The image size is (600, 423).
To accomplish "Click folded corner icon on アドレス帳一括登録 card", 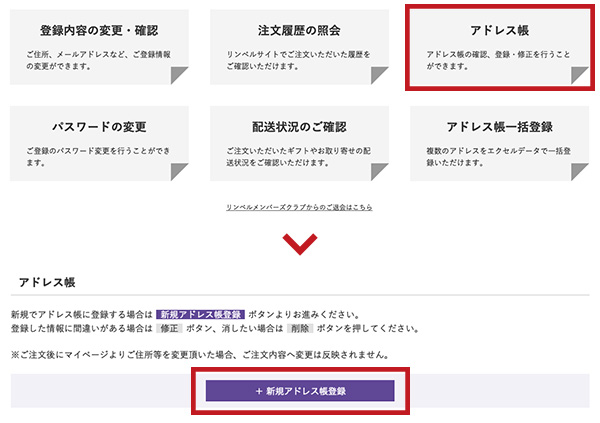I will [578, 172].
